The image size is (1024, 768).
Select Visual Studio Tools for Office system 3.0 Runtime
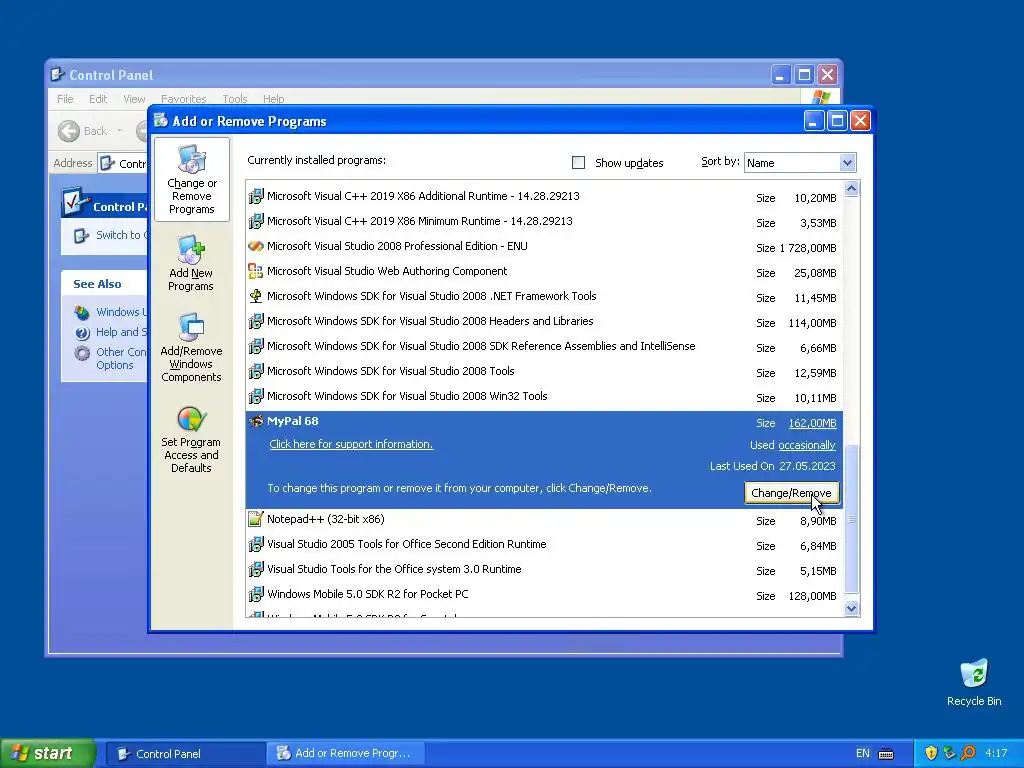(545, 570)
